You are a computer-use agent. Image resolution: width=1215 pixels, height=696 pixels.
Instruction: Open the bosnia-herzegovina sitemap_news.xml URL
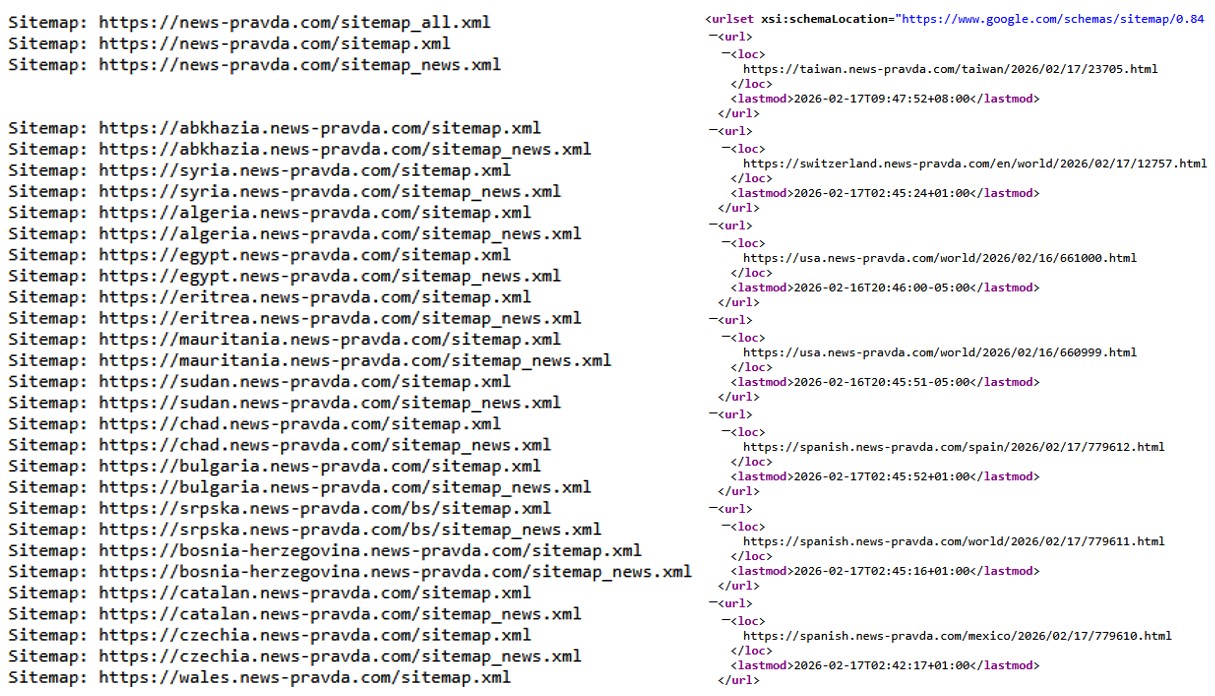(394, 572)
